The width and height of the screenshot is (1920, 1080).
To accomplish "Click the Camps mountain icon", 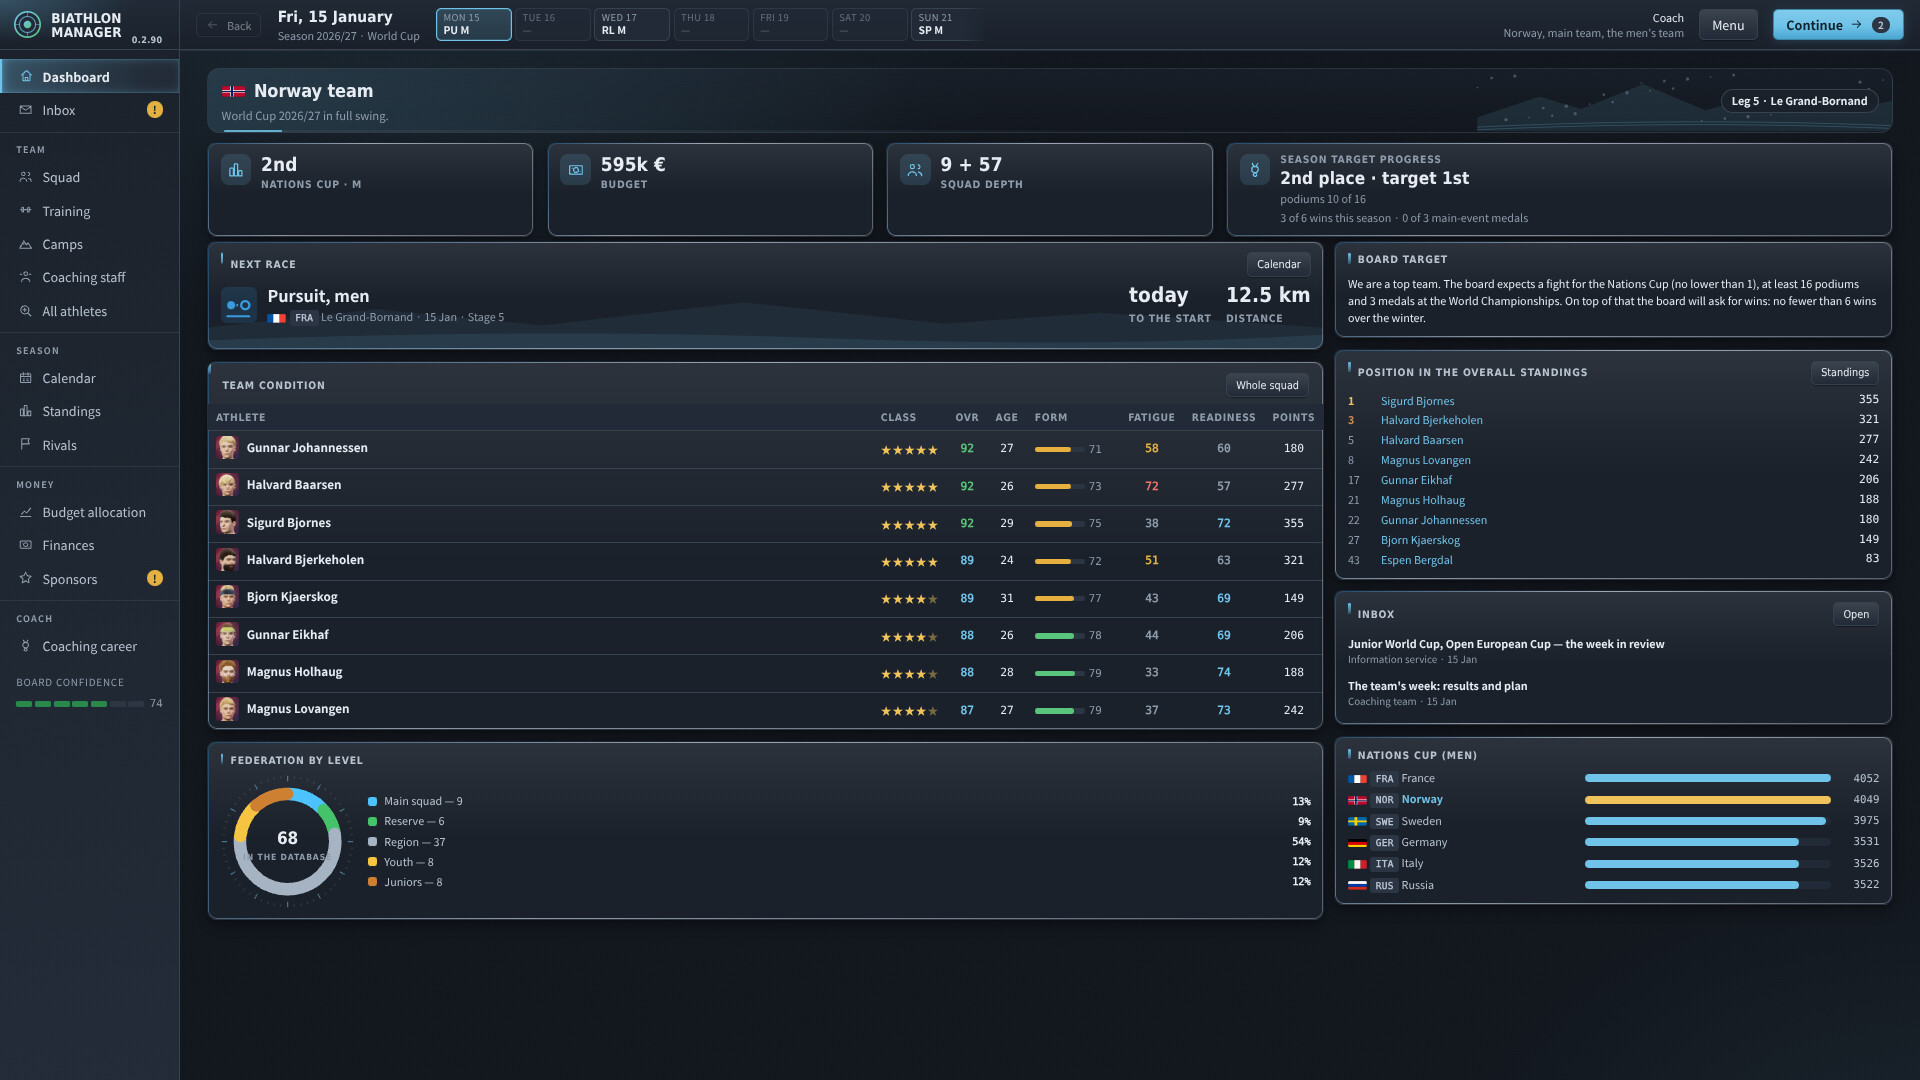I will (26, 244).
